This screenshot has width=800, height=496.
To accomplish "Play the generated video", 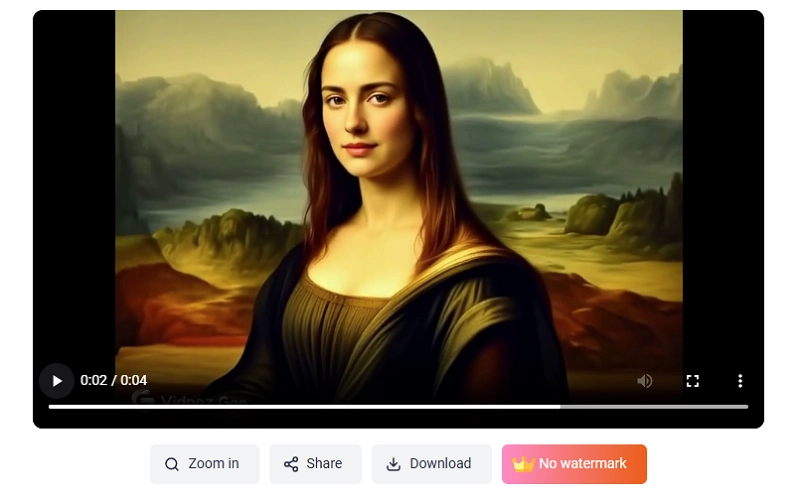I will tap(57, 381).
